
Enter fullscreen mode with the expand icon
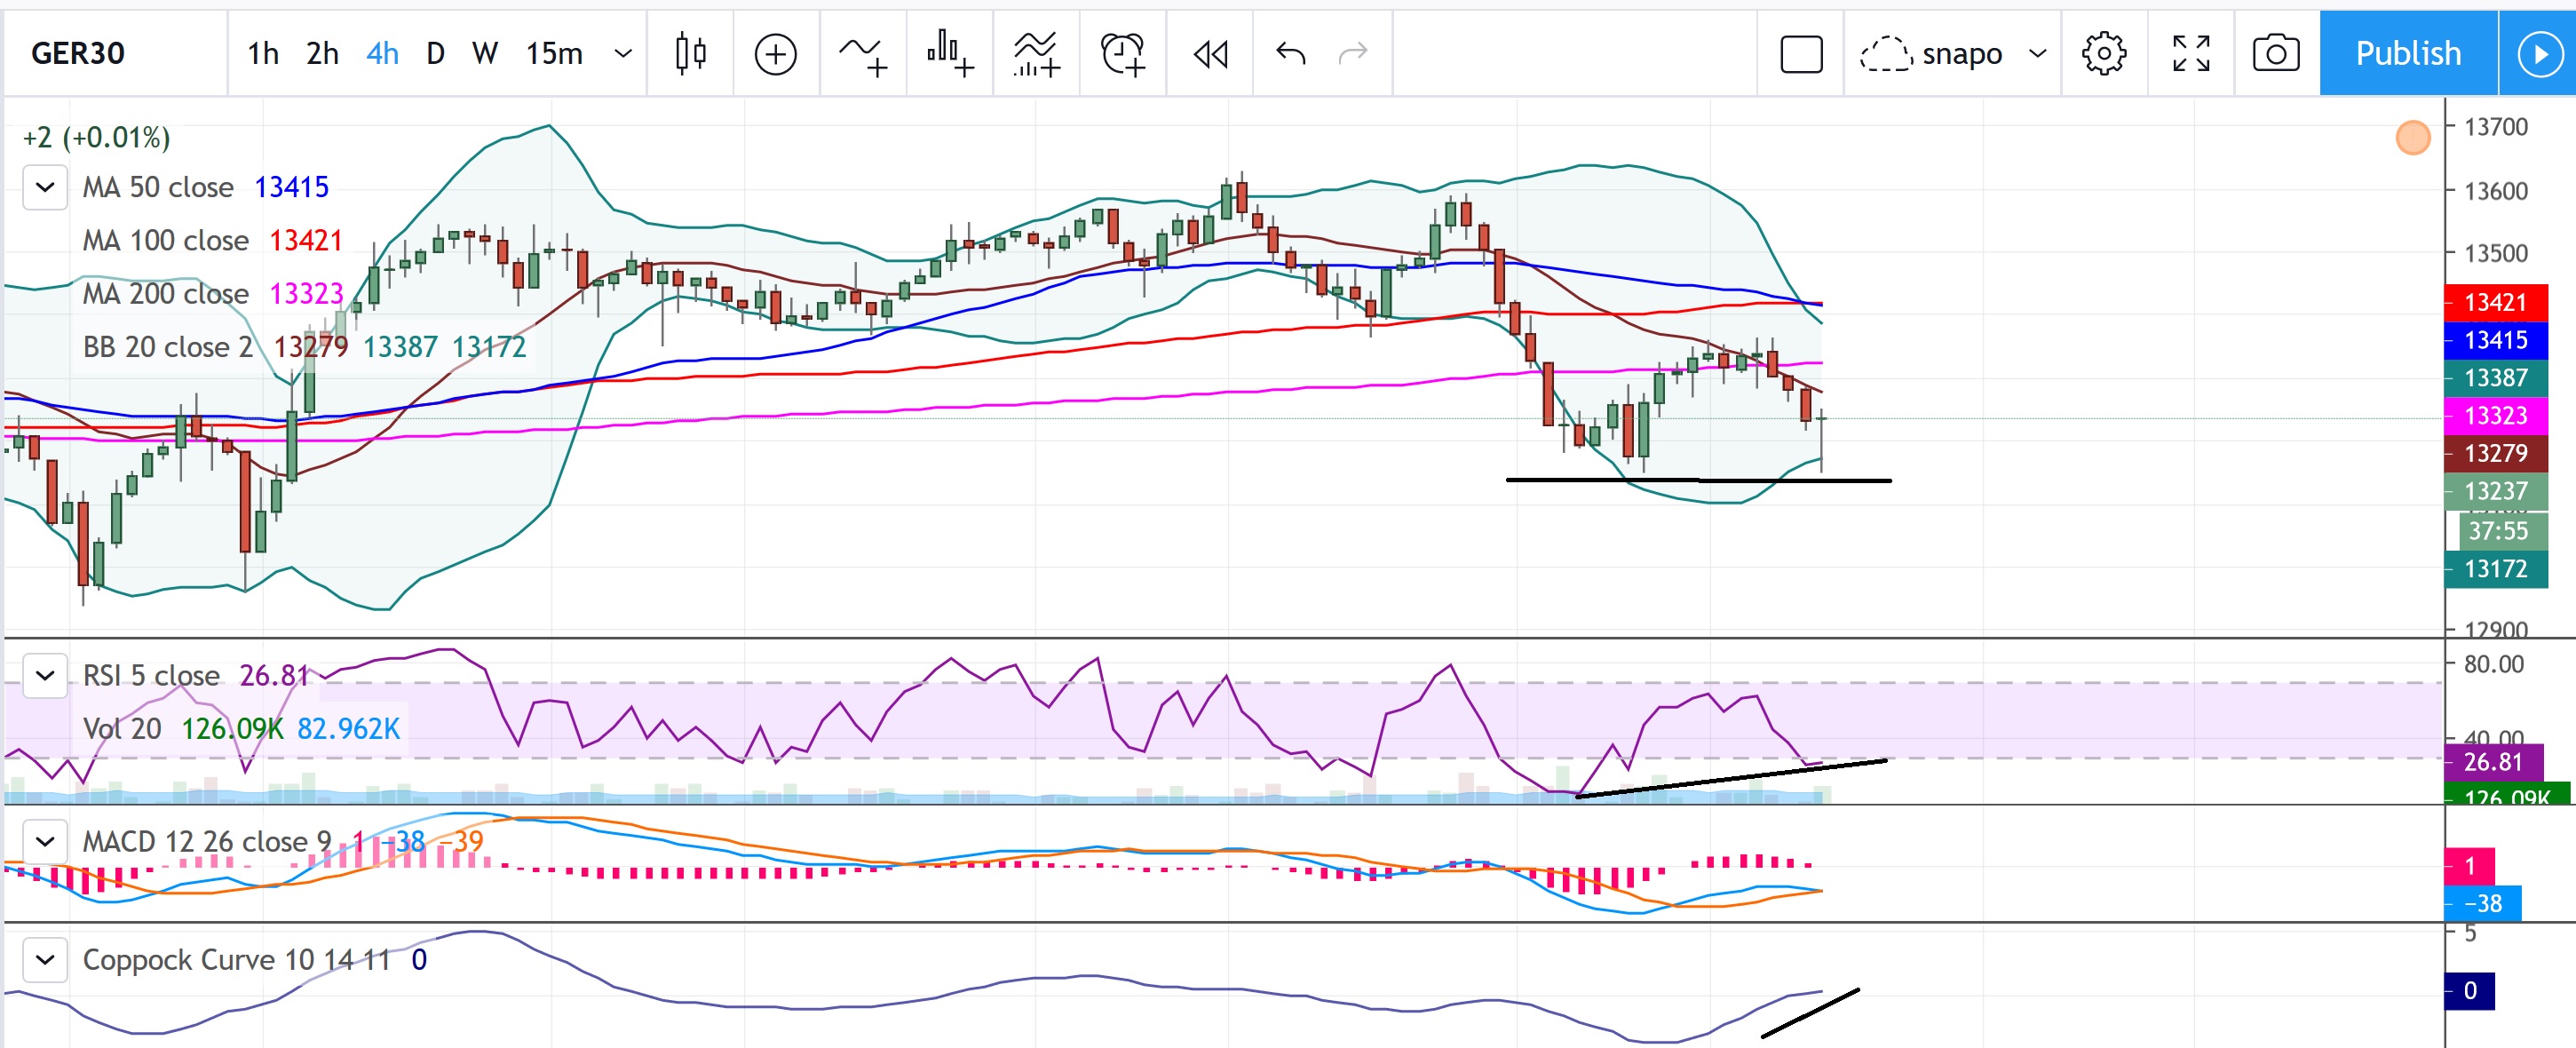2191,53
